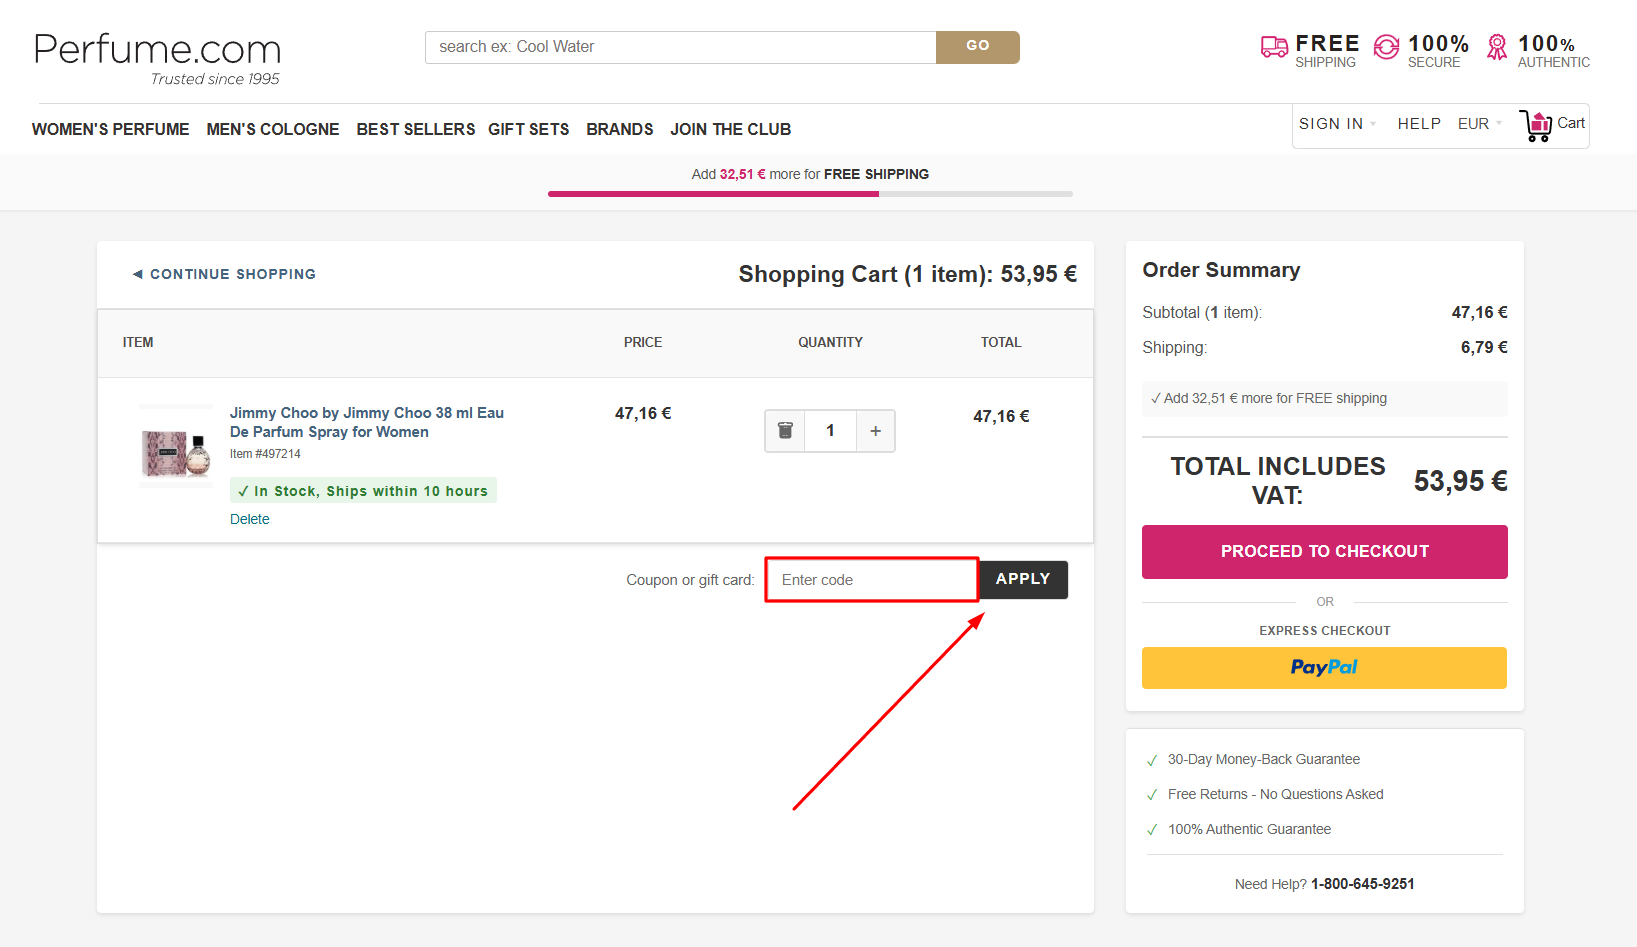This screenshot has height=947, width=1637.
Task: Browse the Brands menu
Action: (x=620, y=129)
